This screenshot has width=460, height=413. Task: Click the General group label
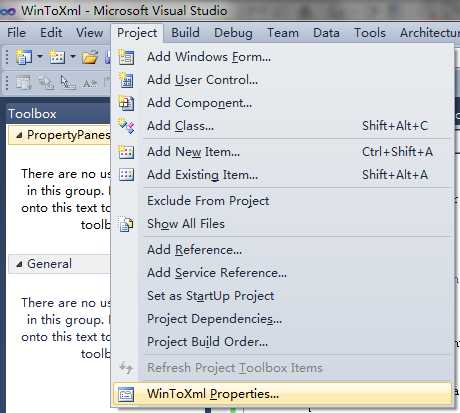click(x=49, y=264)
